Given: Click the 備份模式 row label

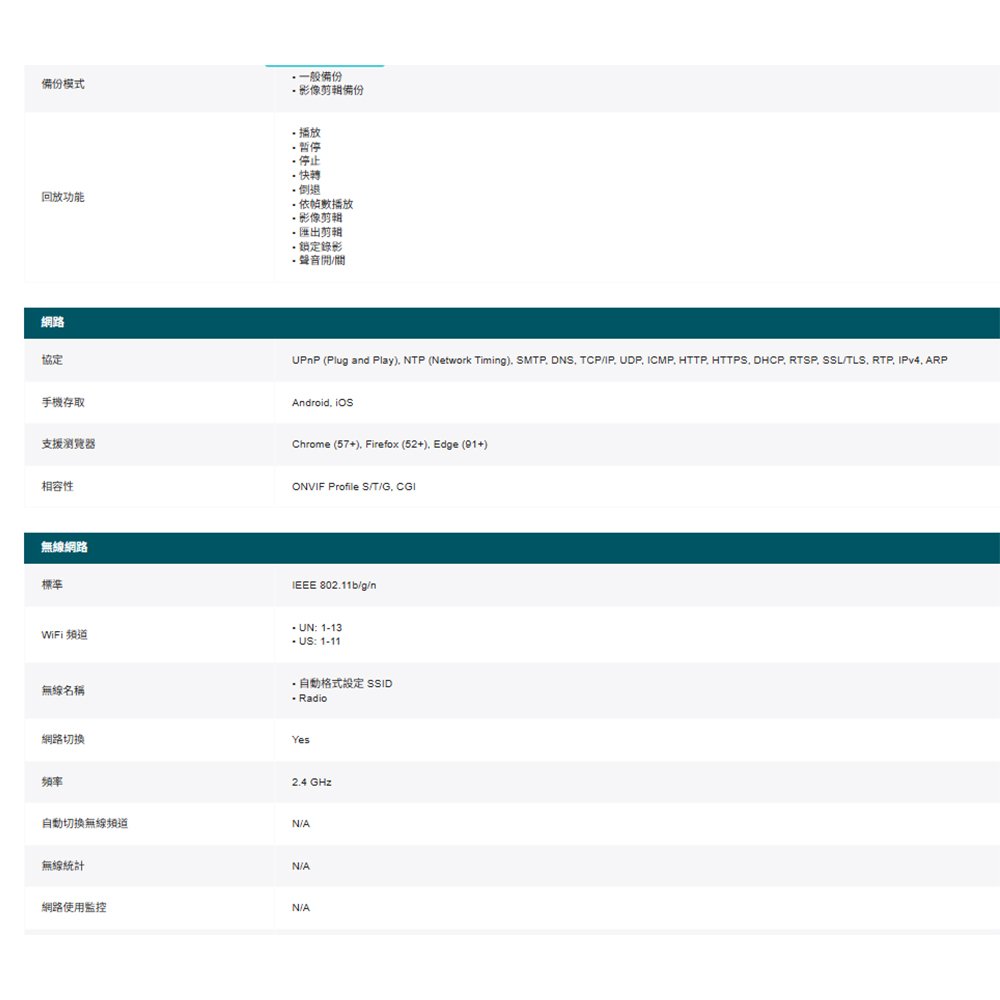Looking at the screenshot, I should coord(63,84).
